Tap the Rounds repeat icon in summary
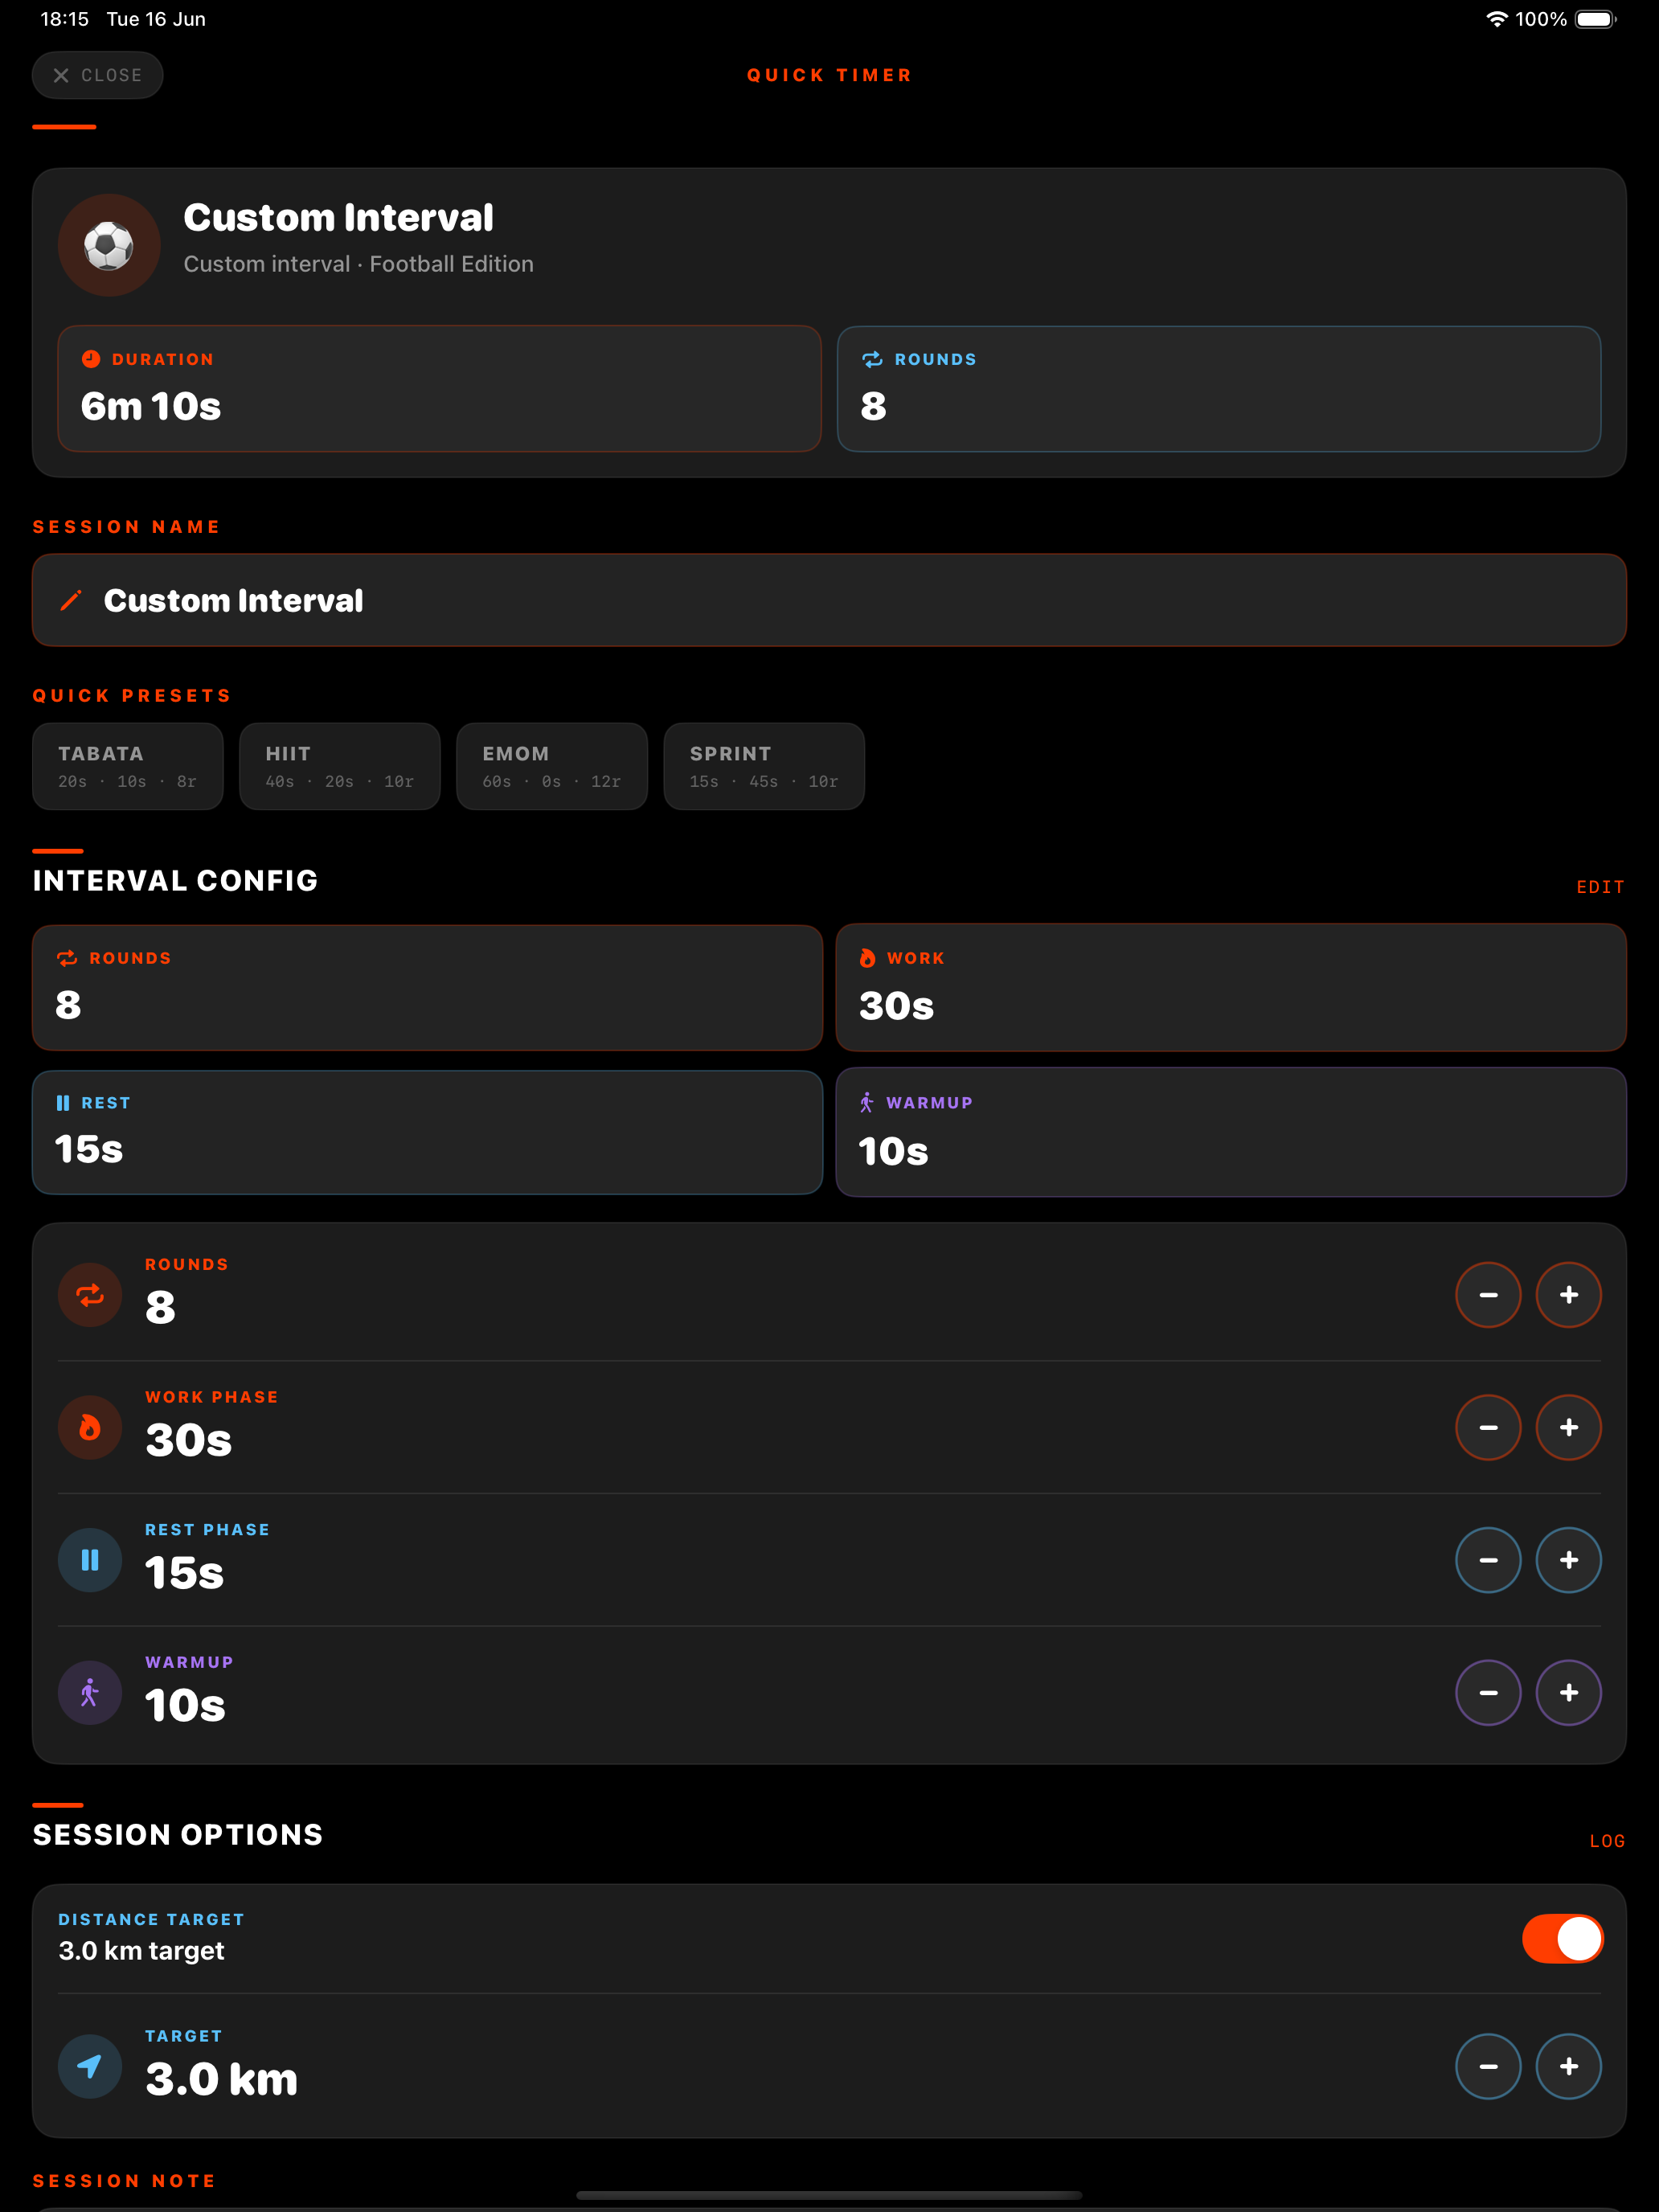1659x2212 pixels. pyautogui.click(x=872, y=359)
